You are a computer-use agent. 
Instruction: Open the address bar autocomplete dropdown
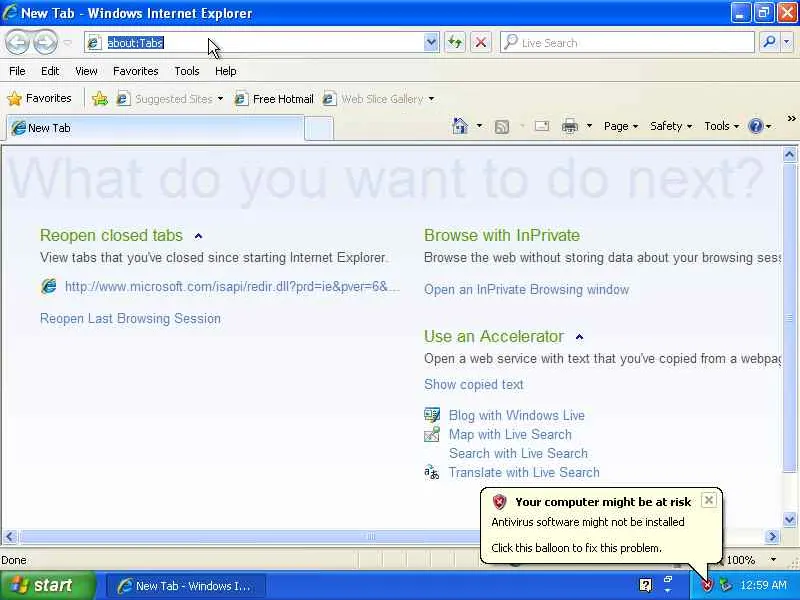[431, 43]
